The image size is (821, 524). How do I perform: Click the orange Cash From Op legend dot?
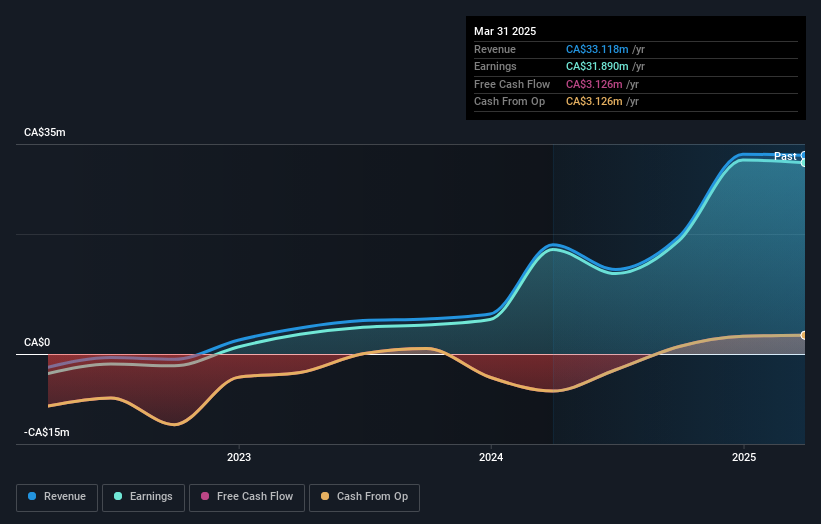[x=325, y=496]
